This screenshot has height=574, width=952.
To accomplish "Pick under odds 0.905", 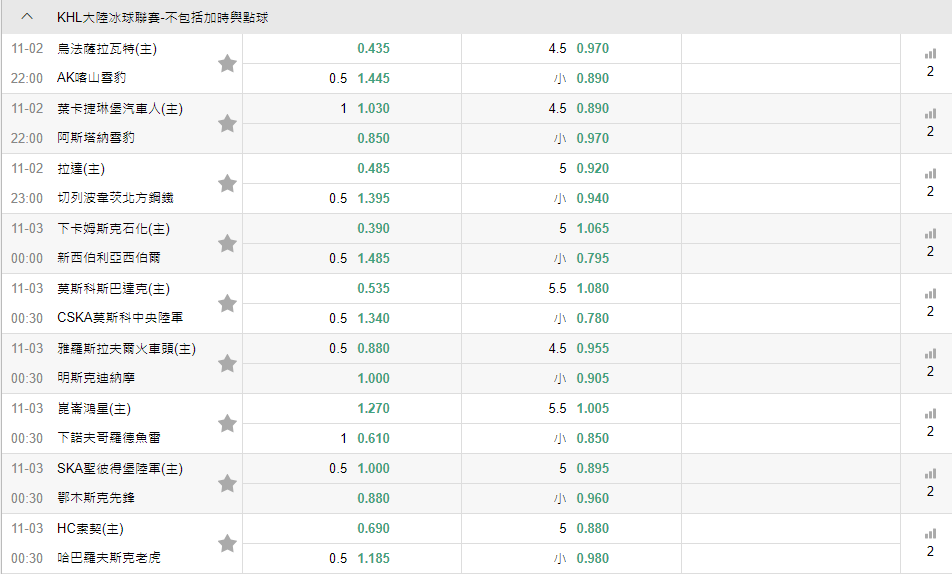I will click(593, 378).
